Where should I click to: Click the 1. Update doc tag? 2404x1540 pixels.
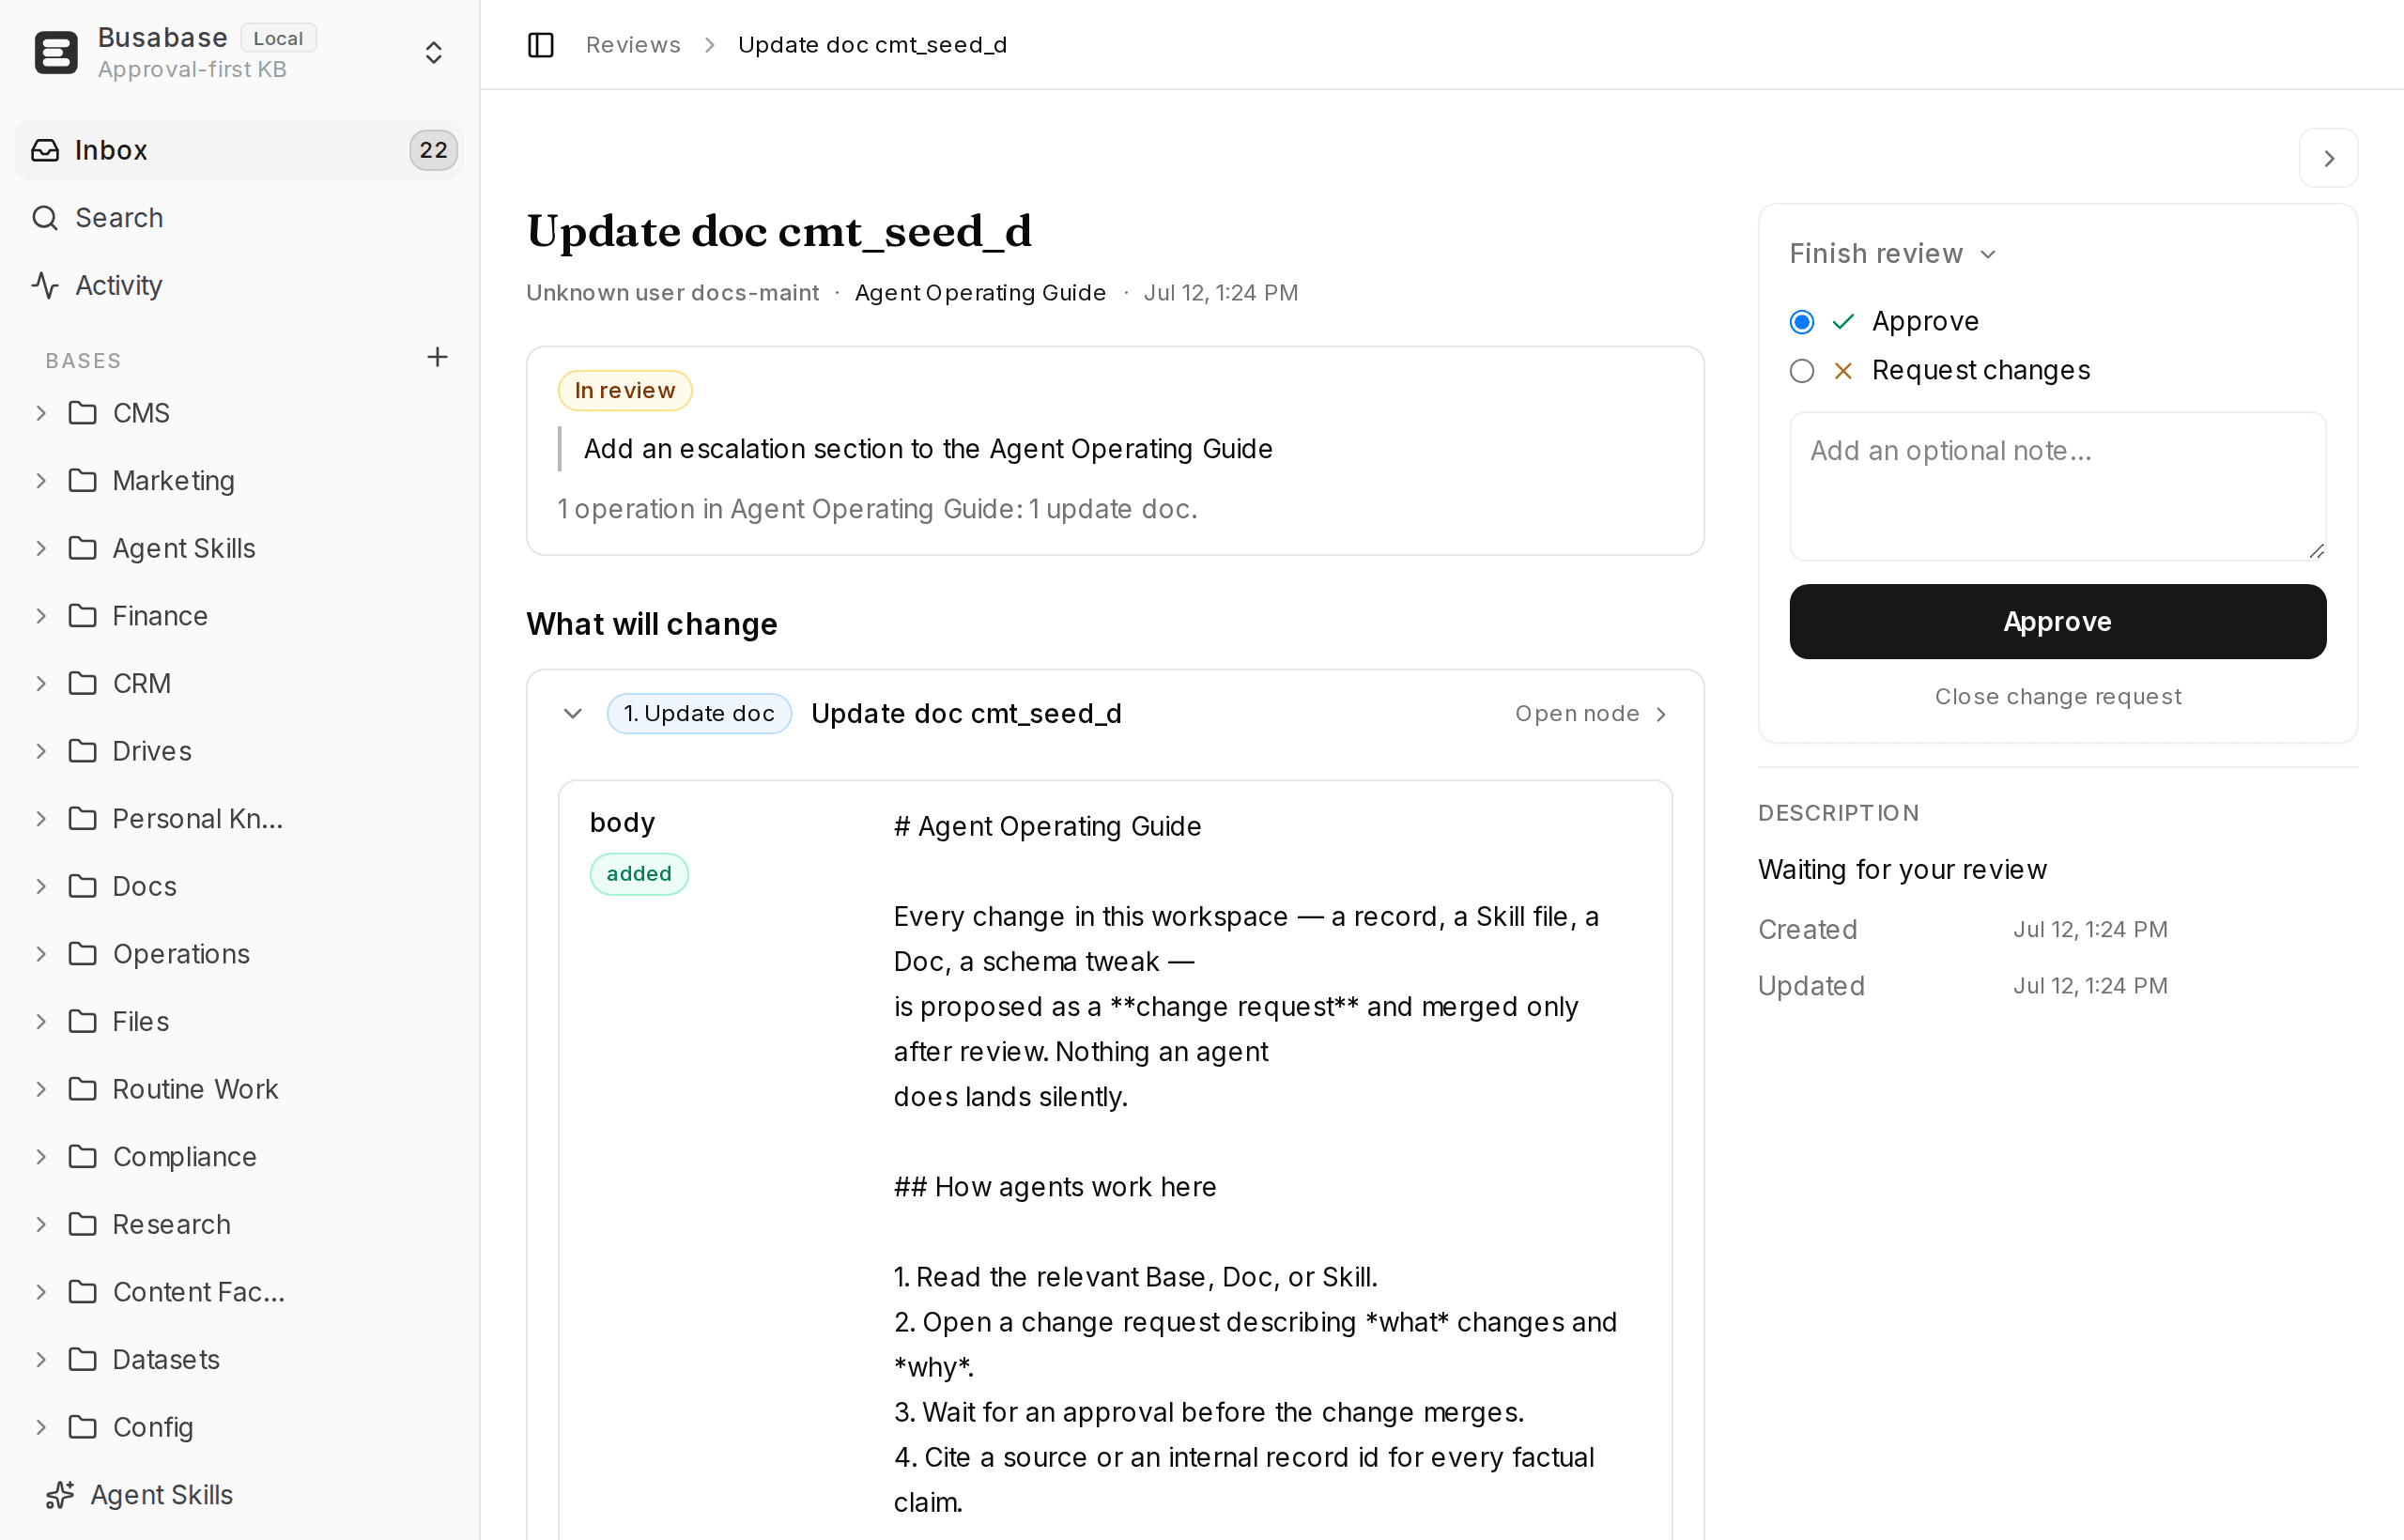tap(699, 714)
